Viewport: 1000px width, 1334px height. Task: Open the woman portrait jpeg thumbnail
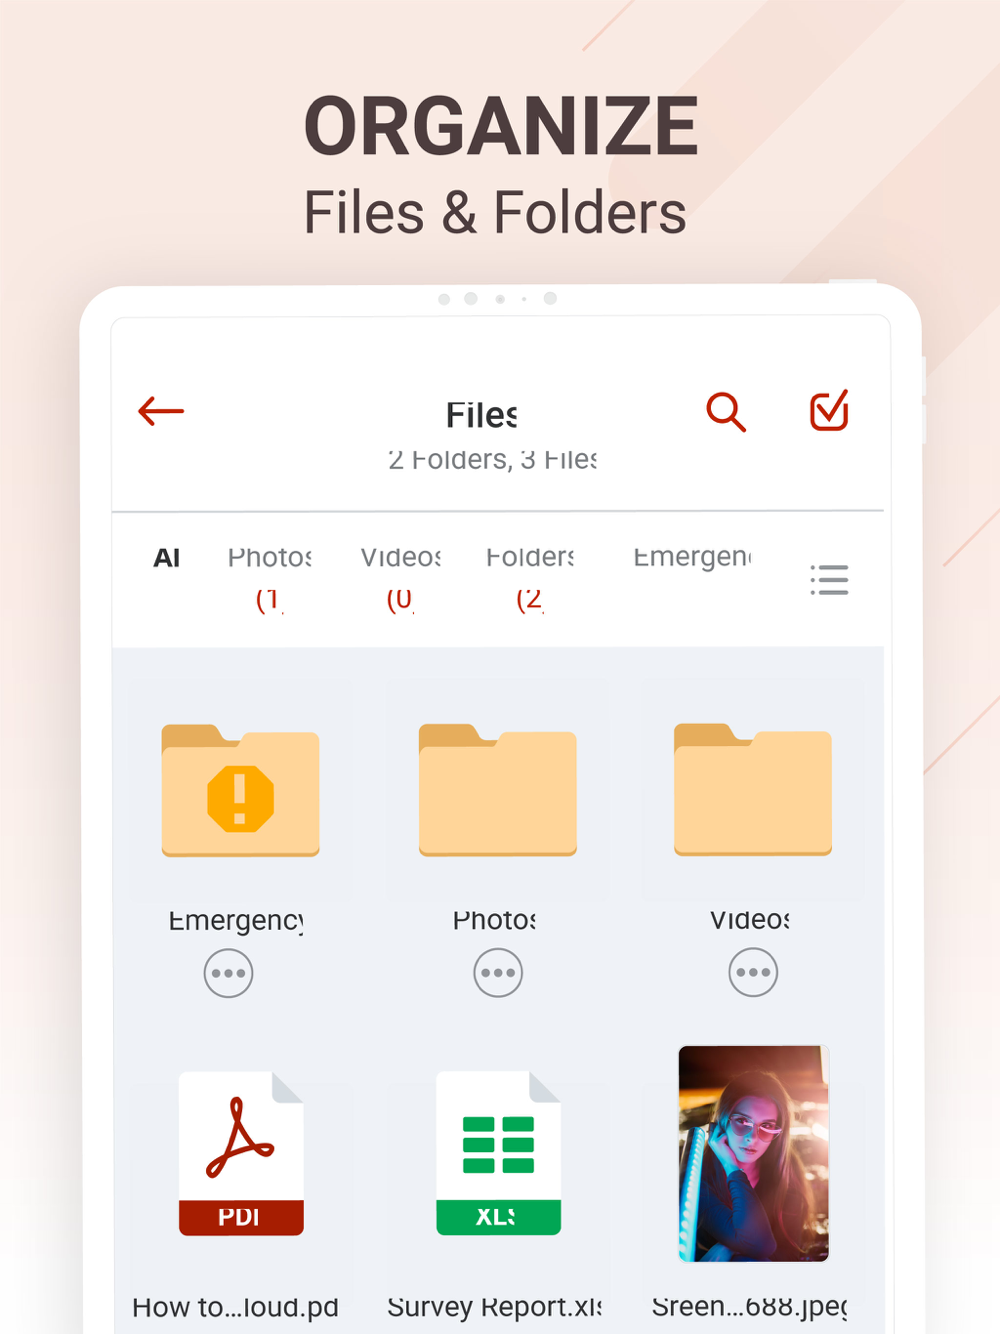(x=753, y=1154)
